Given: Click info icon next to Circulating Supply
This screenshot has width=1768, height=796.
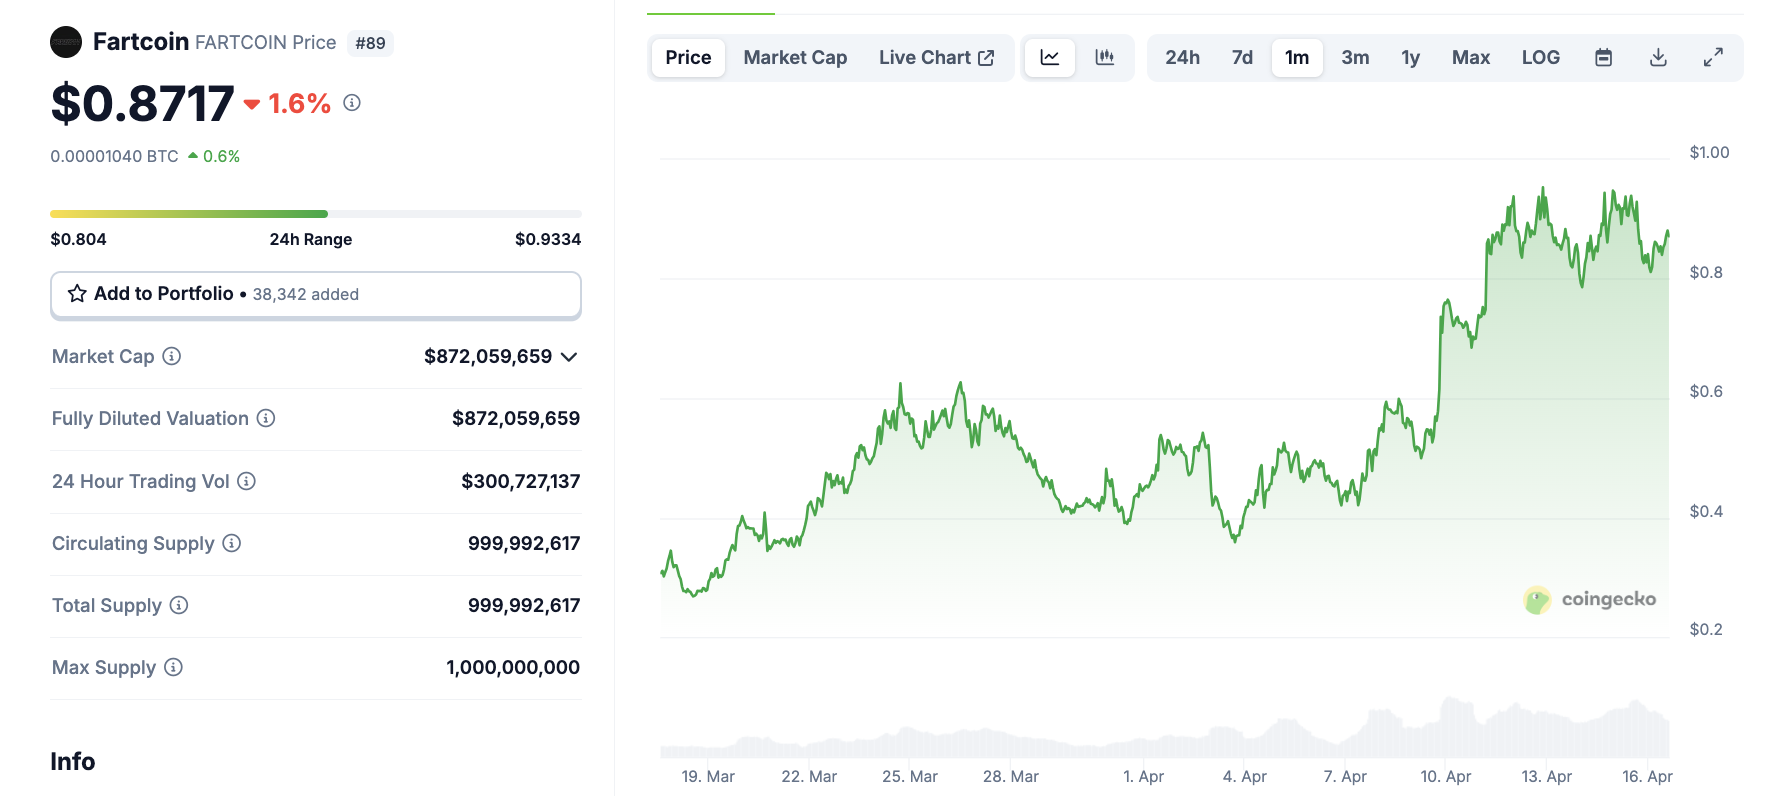Looking at the screenshot, I should (x=232, y=543).
